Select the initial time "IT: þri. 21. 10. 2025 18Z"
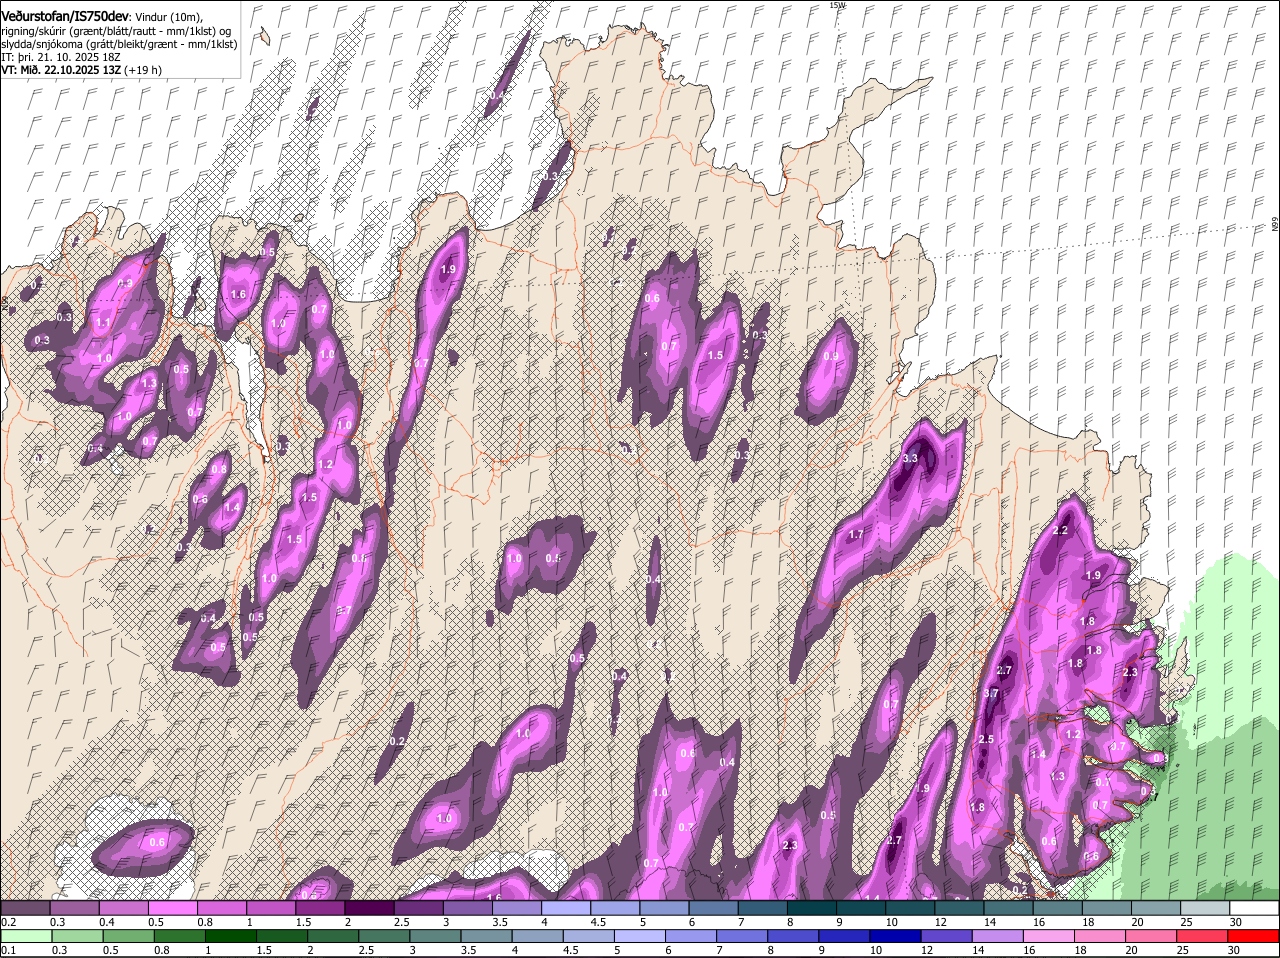The width and height of the screenshot is (1280, 958). tap(61, 57)
